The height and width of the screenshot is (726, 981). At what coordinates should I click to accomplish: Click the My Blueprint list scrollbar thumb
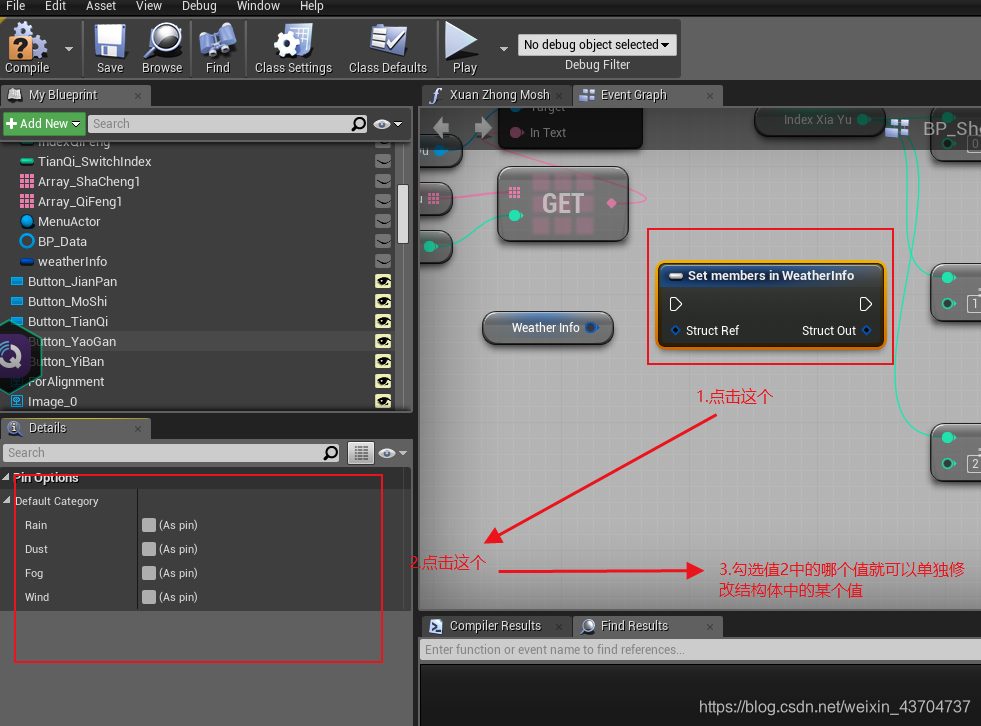[404, 213]
